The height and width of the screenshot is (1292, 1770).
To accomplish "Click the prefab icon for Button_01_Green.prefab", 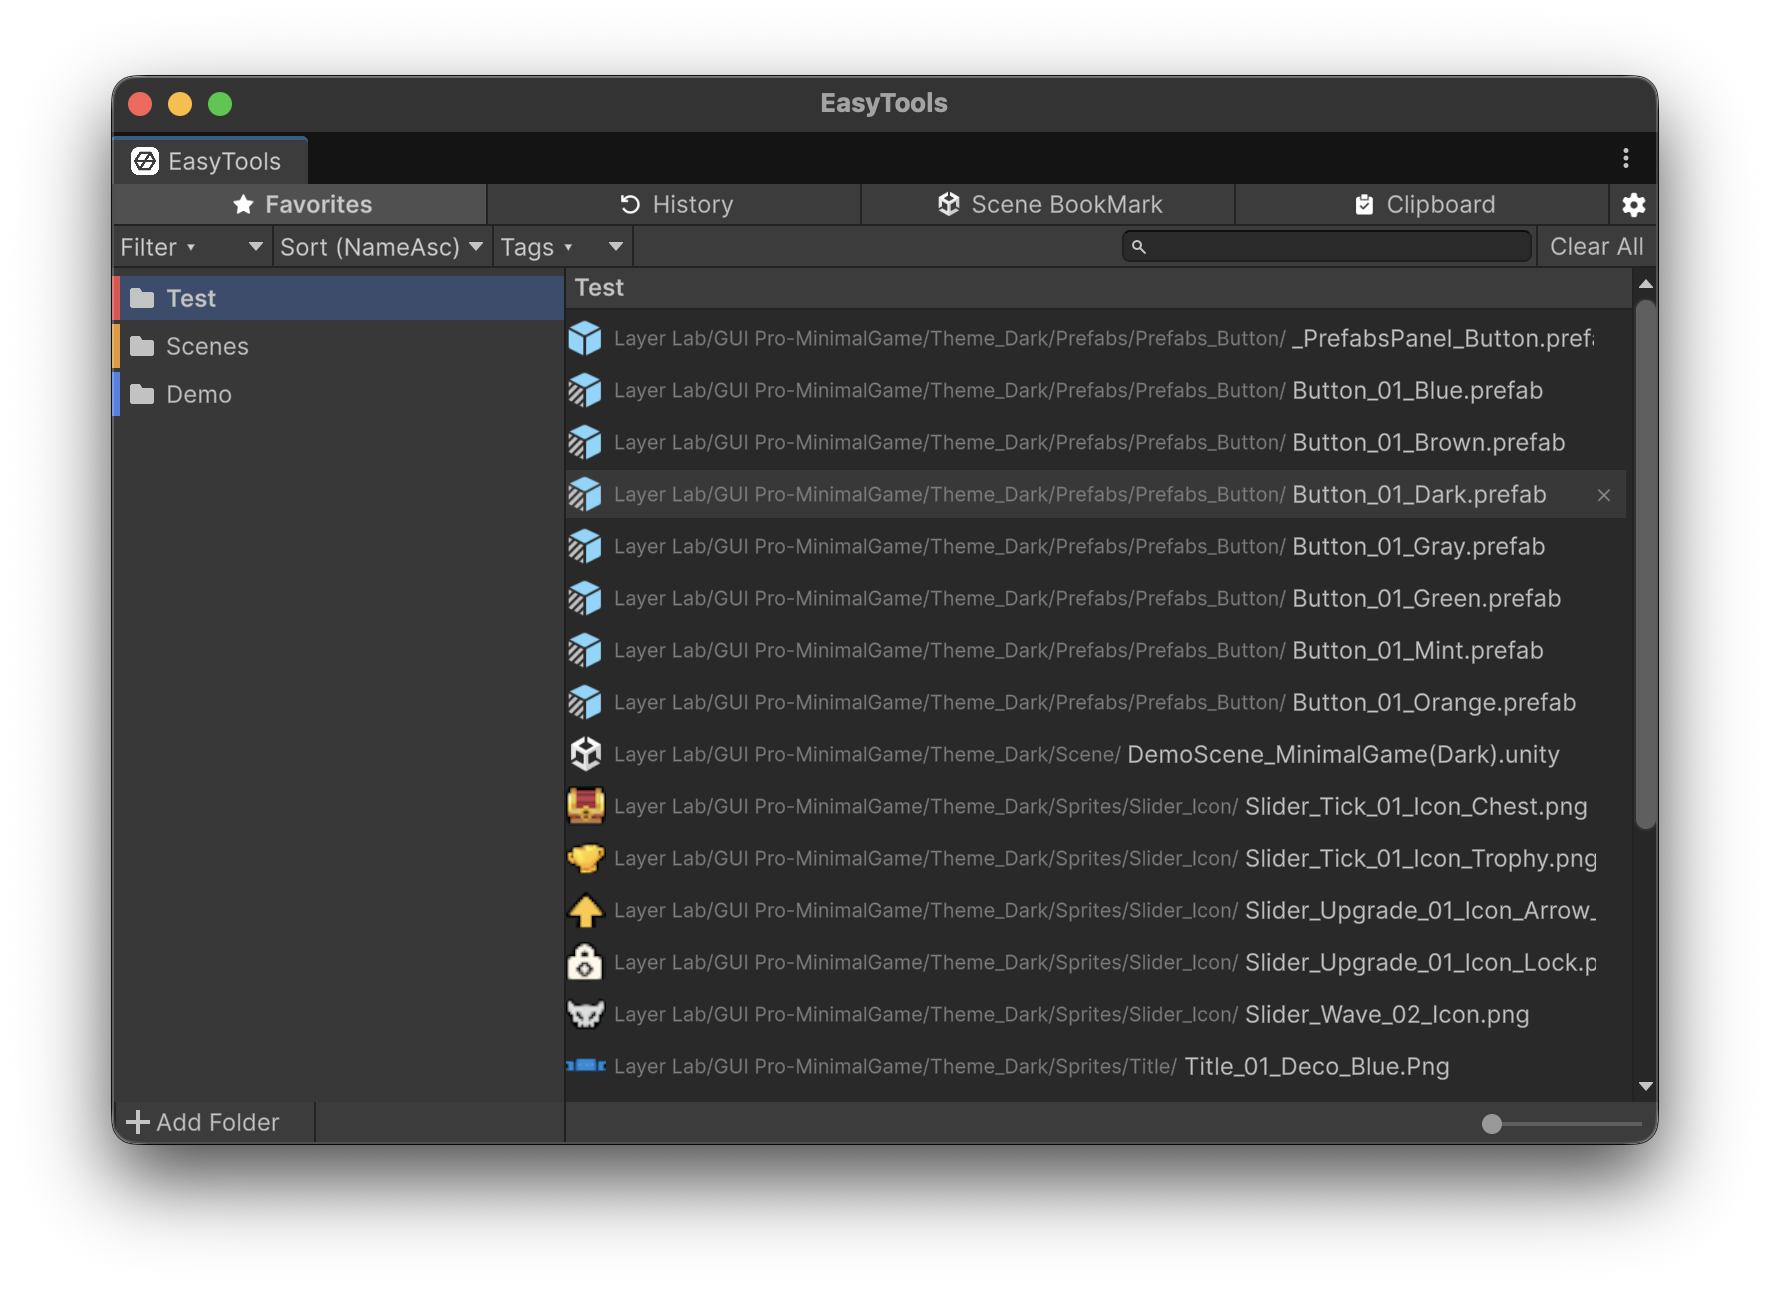I will 585,598.
